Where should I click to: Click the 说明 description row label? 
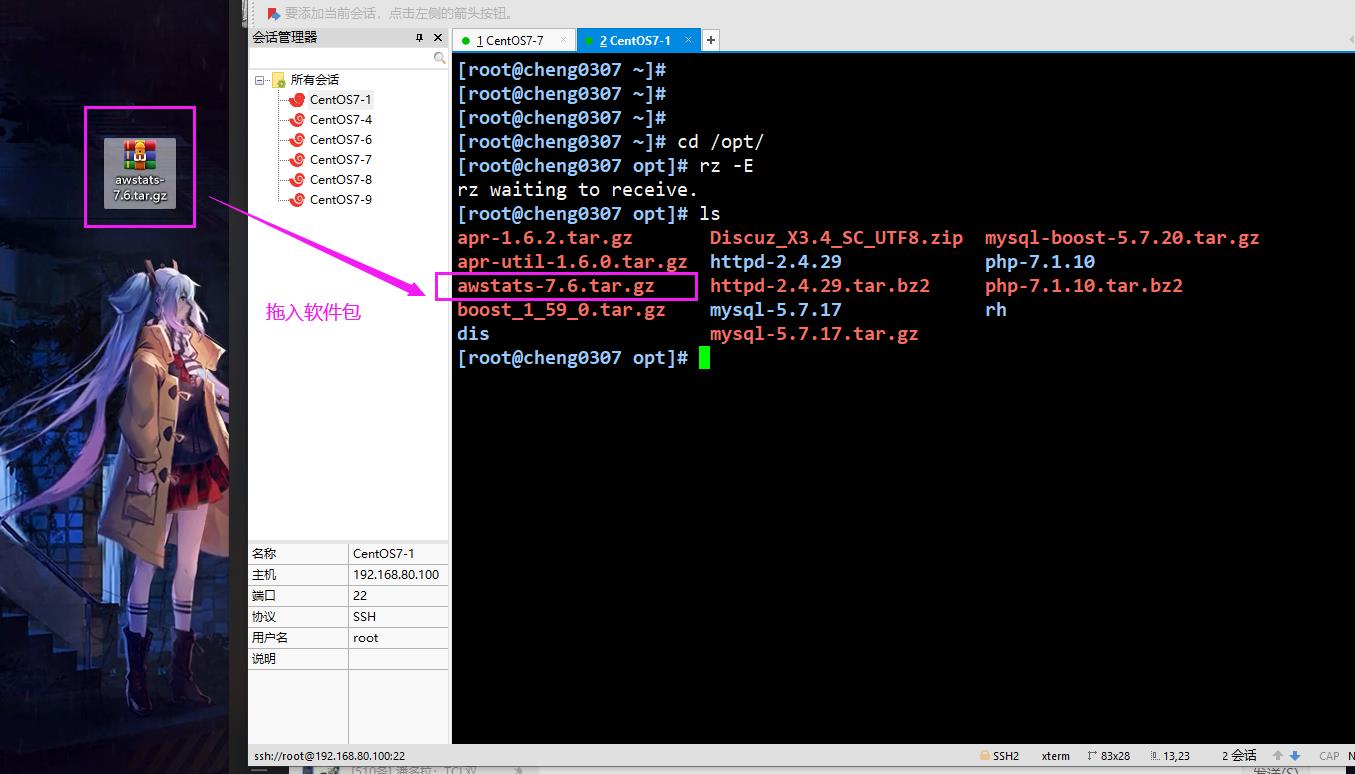[x=263, y=659]
